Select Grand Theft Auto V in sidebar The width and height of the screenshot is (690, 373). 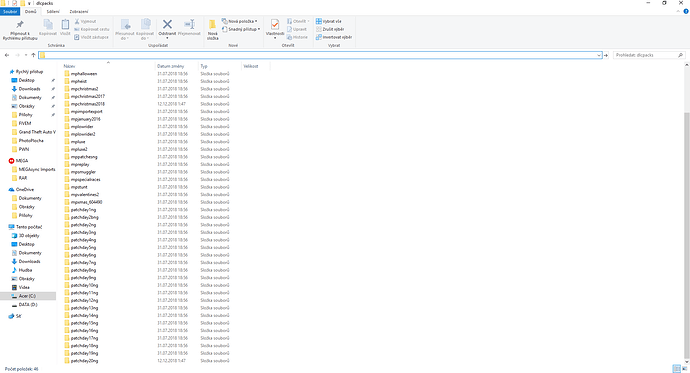point(34,132)
